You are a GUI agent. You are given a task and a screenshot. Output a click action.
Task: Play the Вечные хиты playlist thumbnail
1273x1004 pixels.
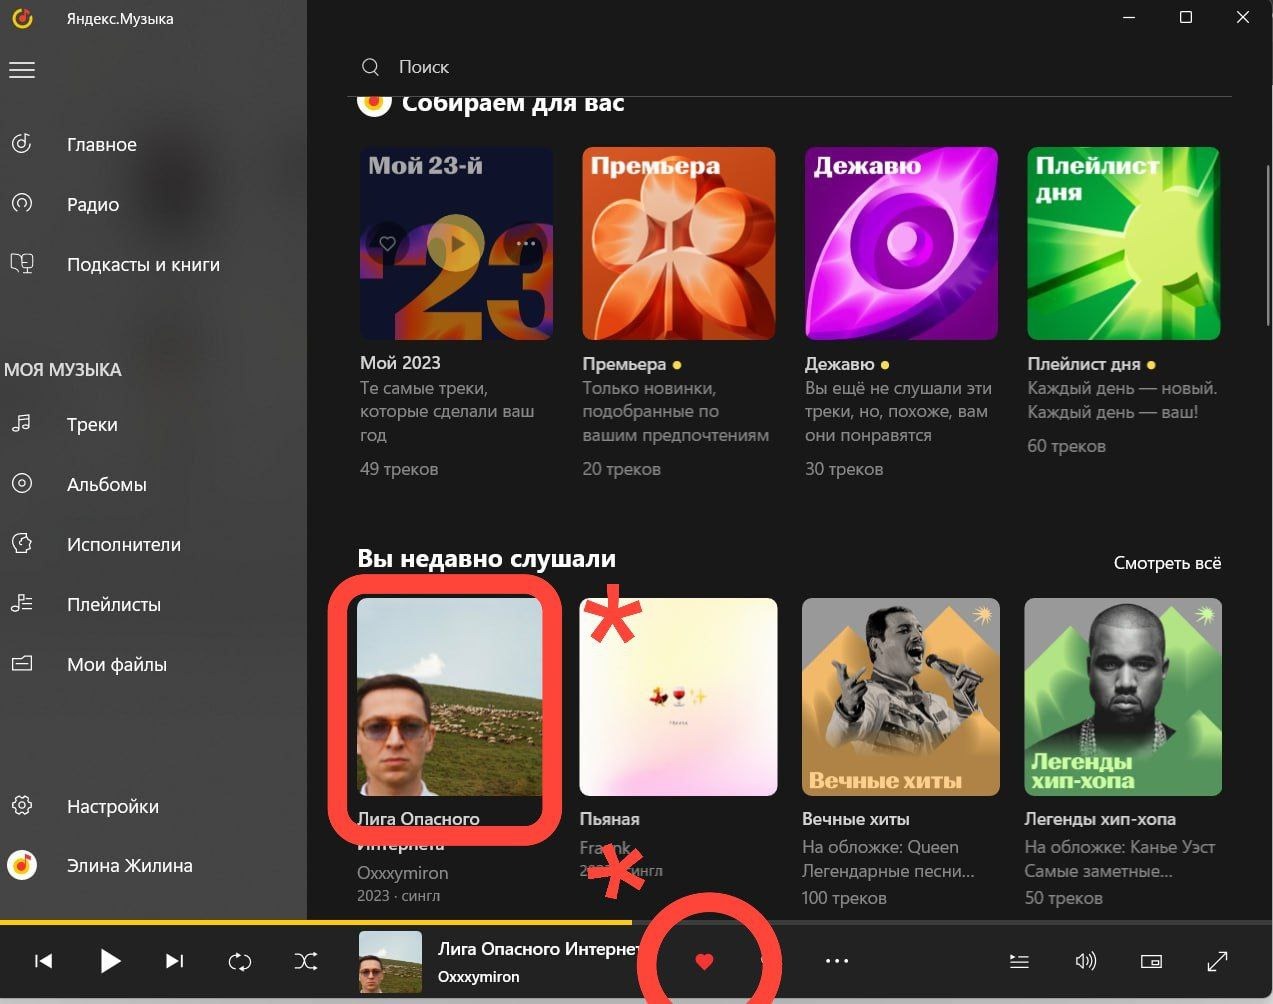[899, 697]
